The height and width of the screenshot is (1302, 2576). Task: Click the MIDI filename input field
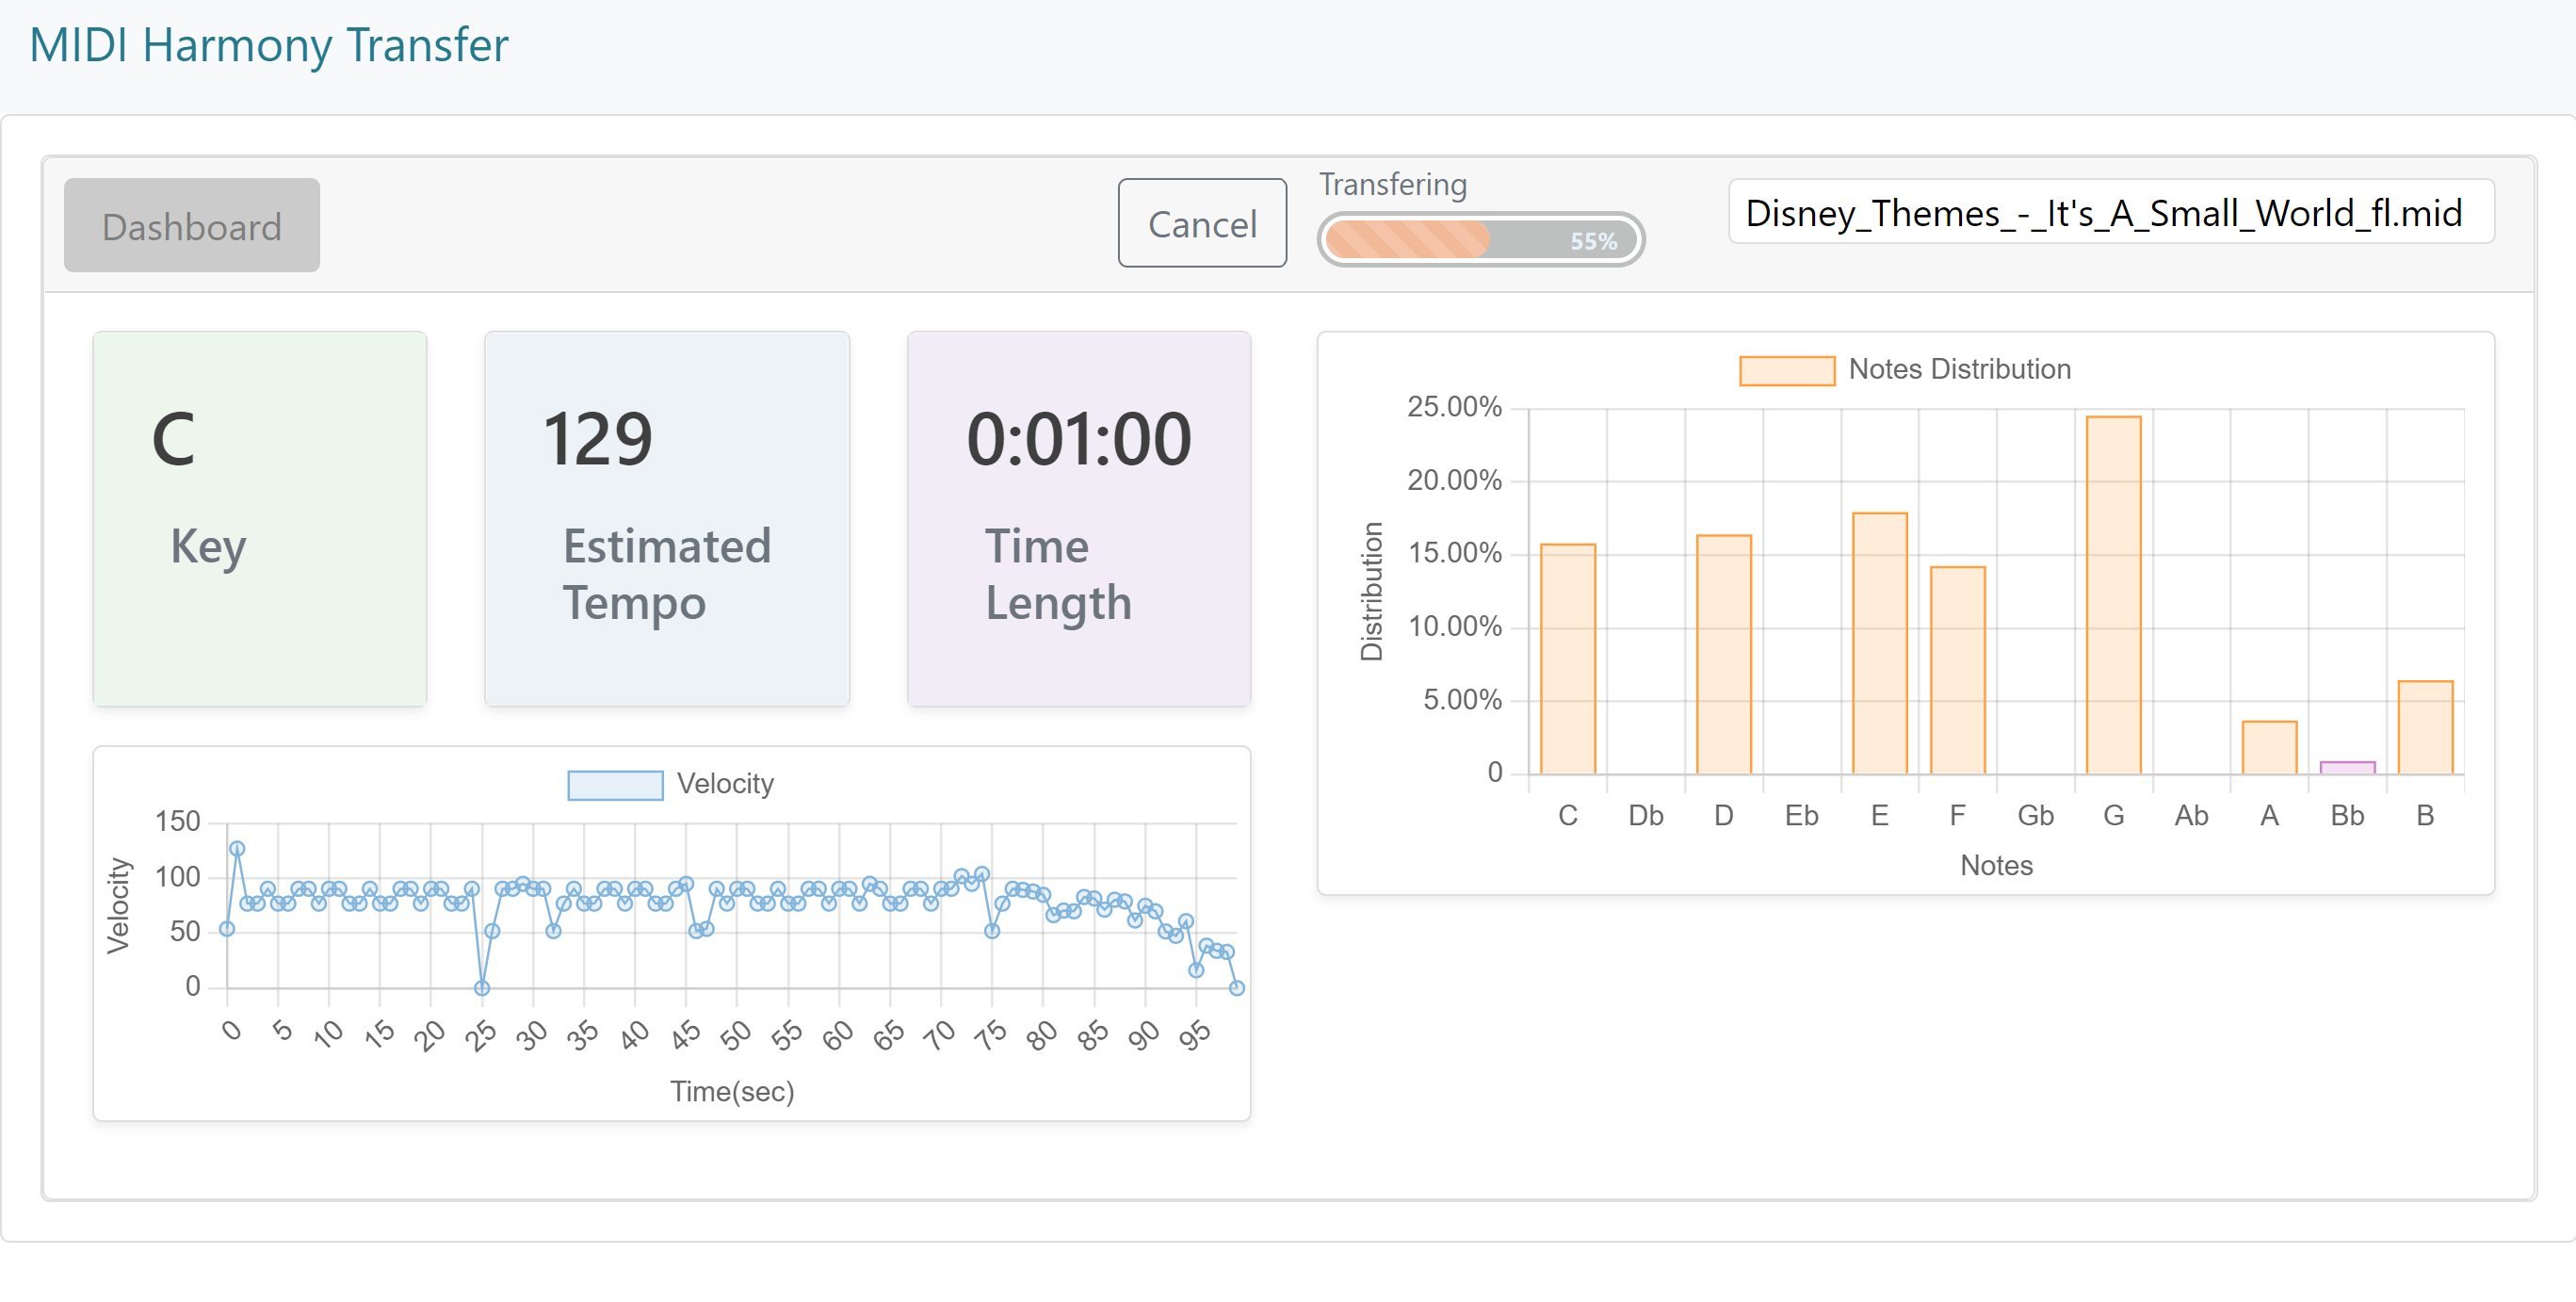[x=2110, y=213]
